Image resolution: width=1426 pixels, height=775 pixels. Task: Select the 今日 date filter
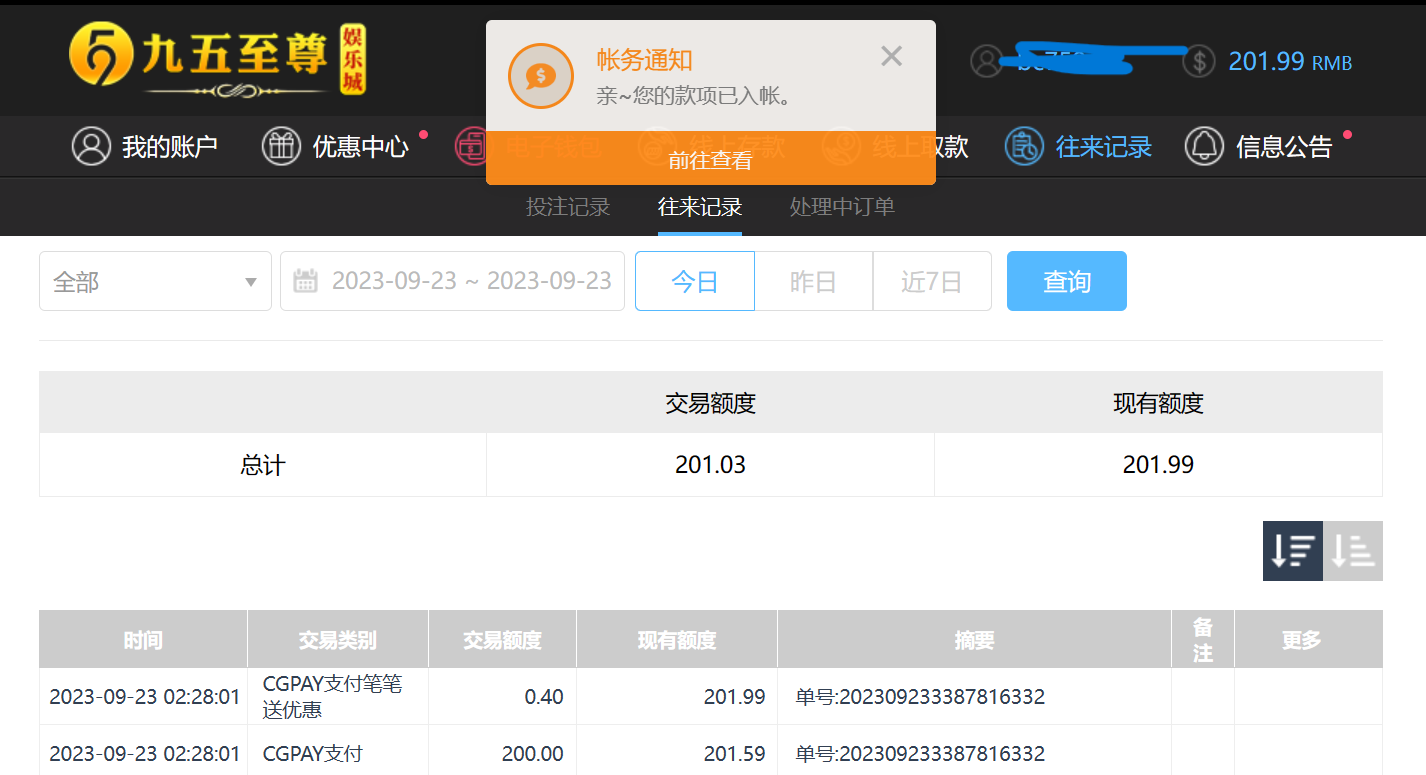(695, 281)
